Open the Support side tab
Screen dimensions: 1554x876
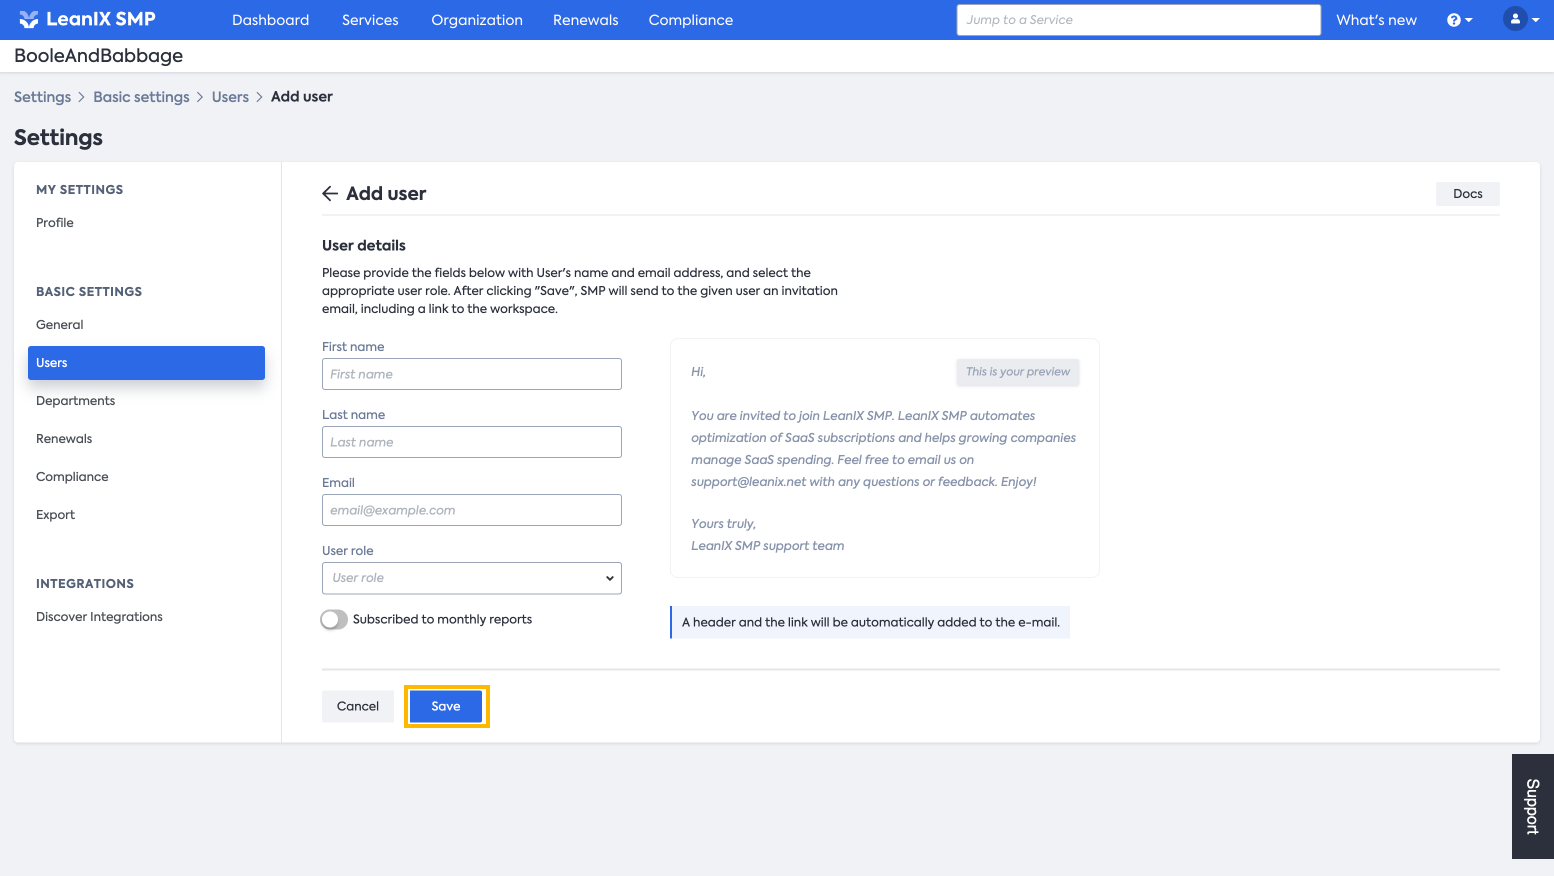(1533, 806)
